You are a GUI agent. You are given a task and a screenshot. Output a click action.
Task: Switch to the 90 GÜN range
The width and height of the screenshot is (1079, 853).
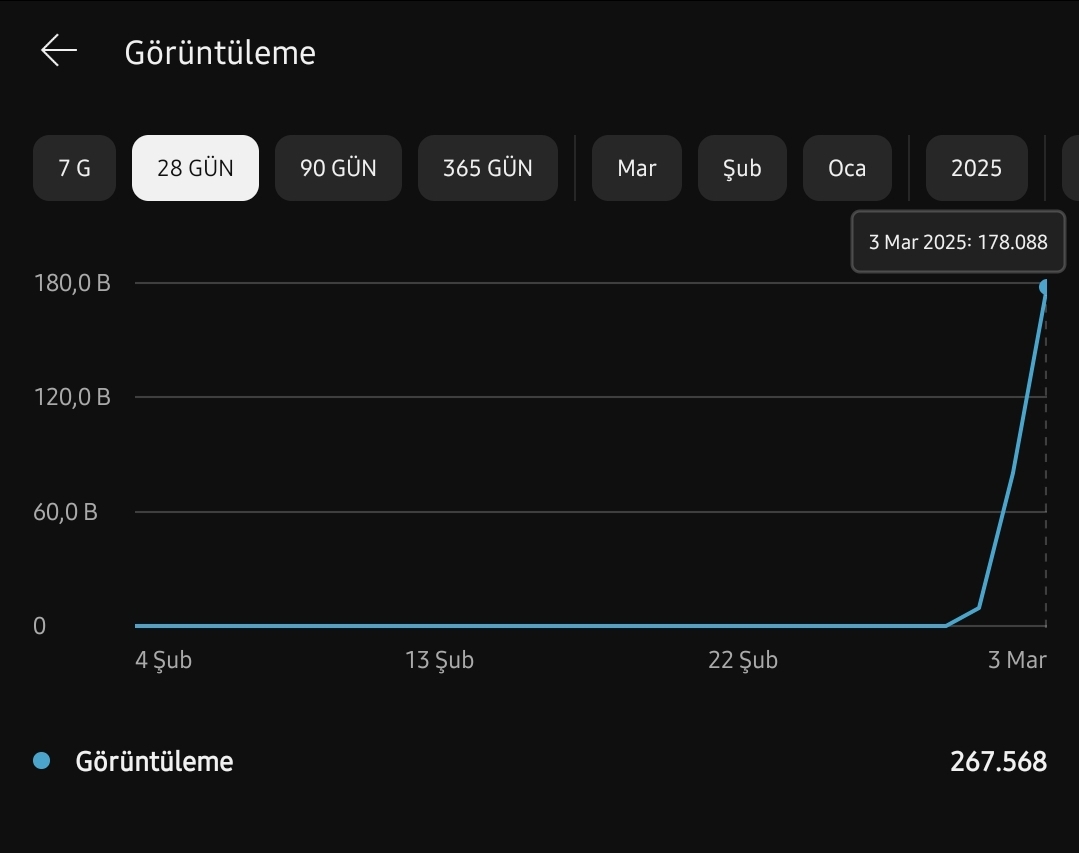click(x=339, y=168)
